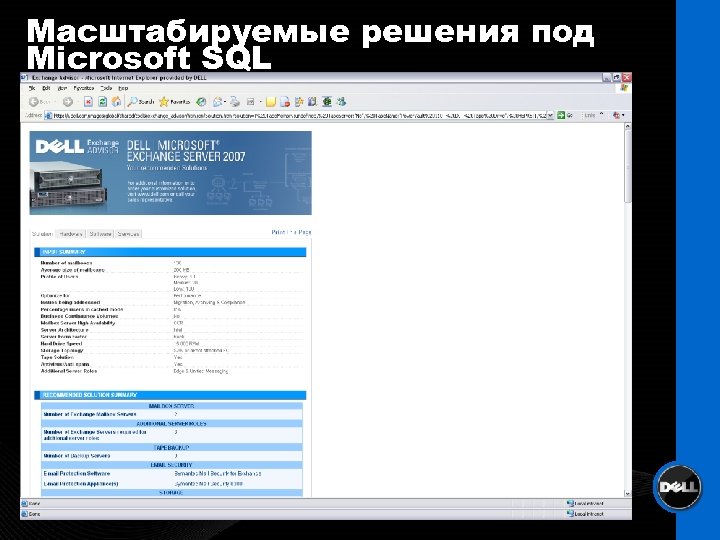Image resolution: width=720 pixels, height=540 pixels.
Task: Click the page scrollbar down arrow
Action: click(x=627, y=493)
